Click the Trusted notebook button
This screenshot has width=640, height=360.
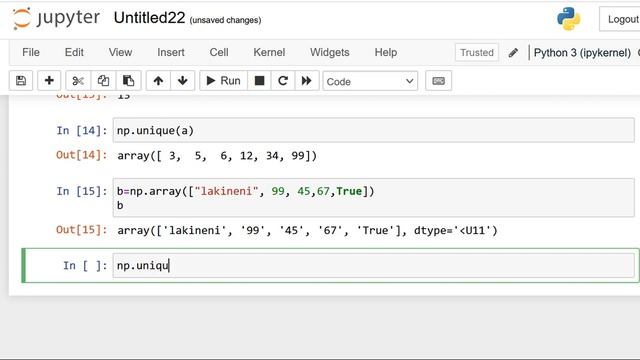pos(477,53)
